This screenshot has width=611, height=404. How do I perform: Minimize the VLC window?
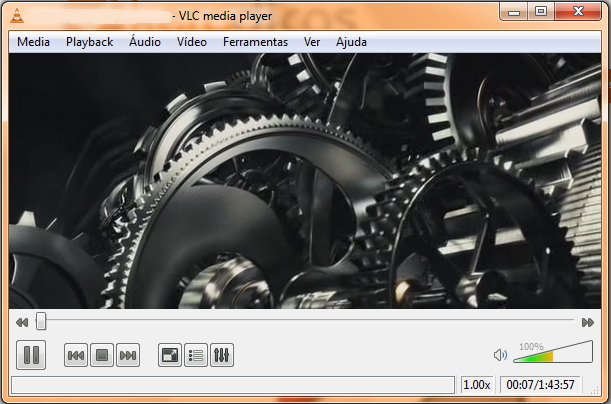pyautogui.click(x=514, y=12)
